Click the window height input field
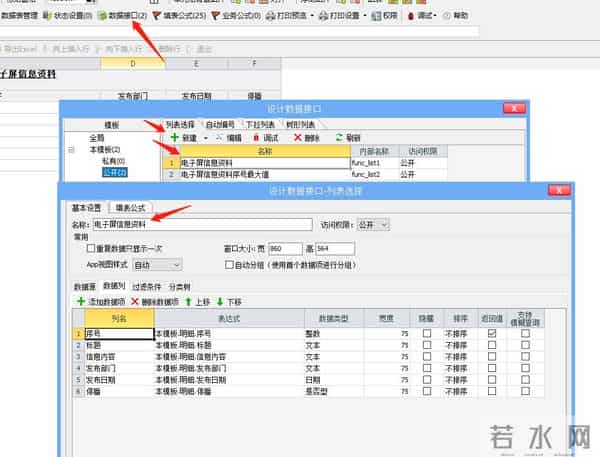The height and width of the screenshot is (457, 600). [335, 249]
